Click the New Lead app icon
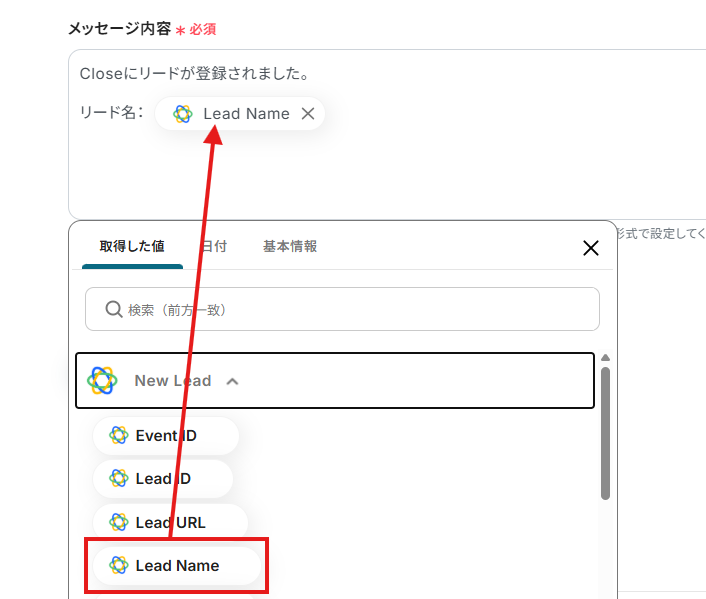This screenshot has height=599, width=706. (102, 381)
